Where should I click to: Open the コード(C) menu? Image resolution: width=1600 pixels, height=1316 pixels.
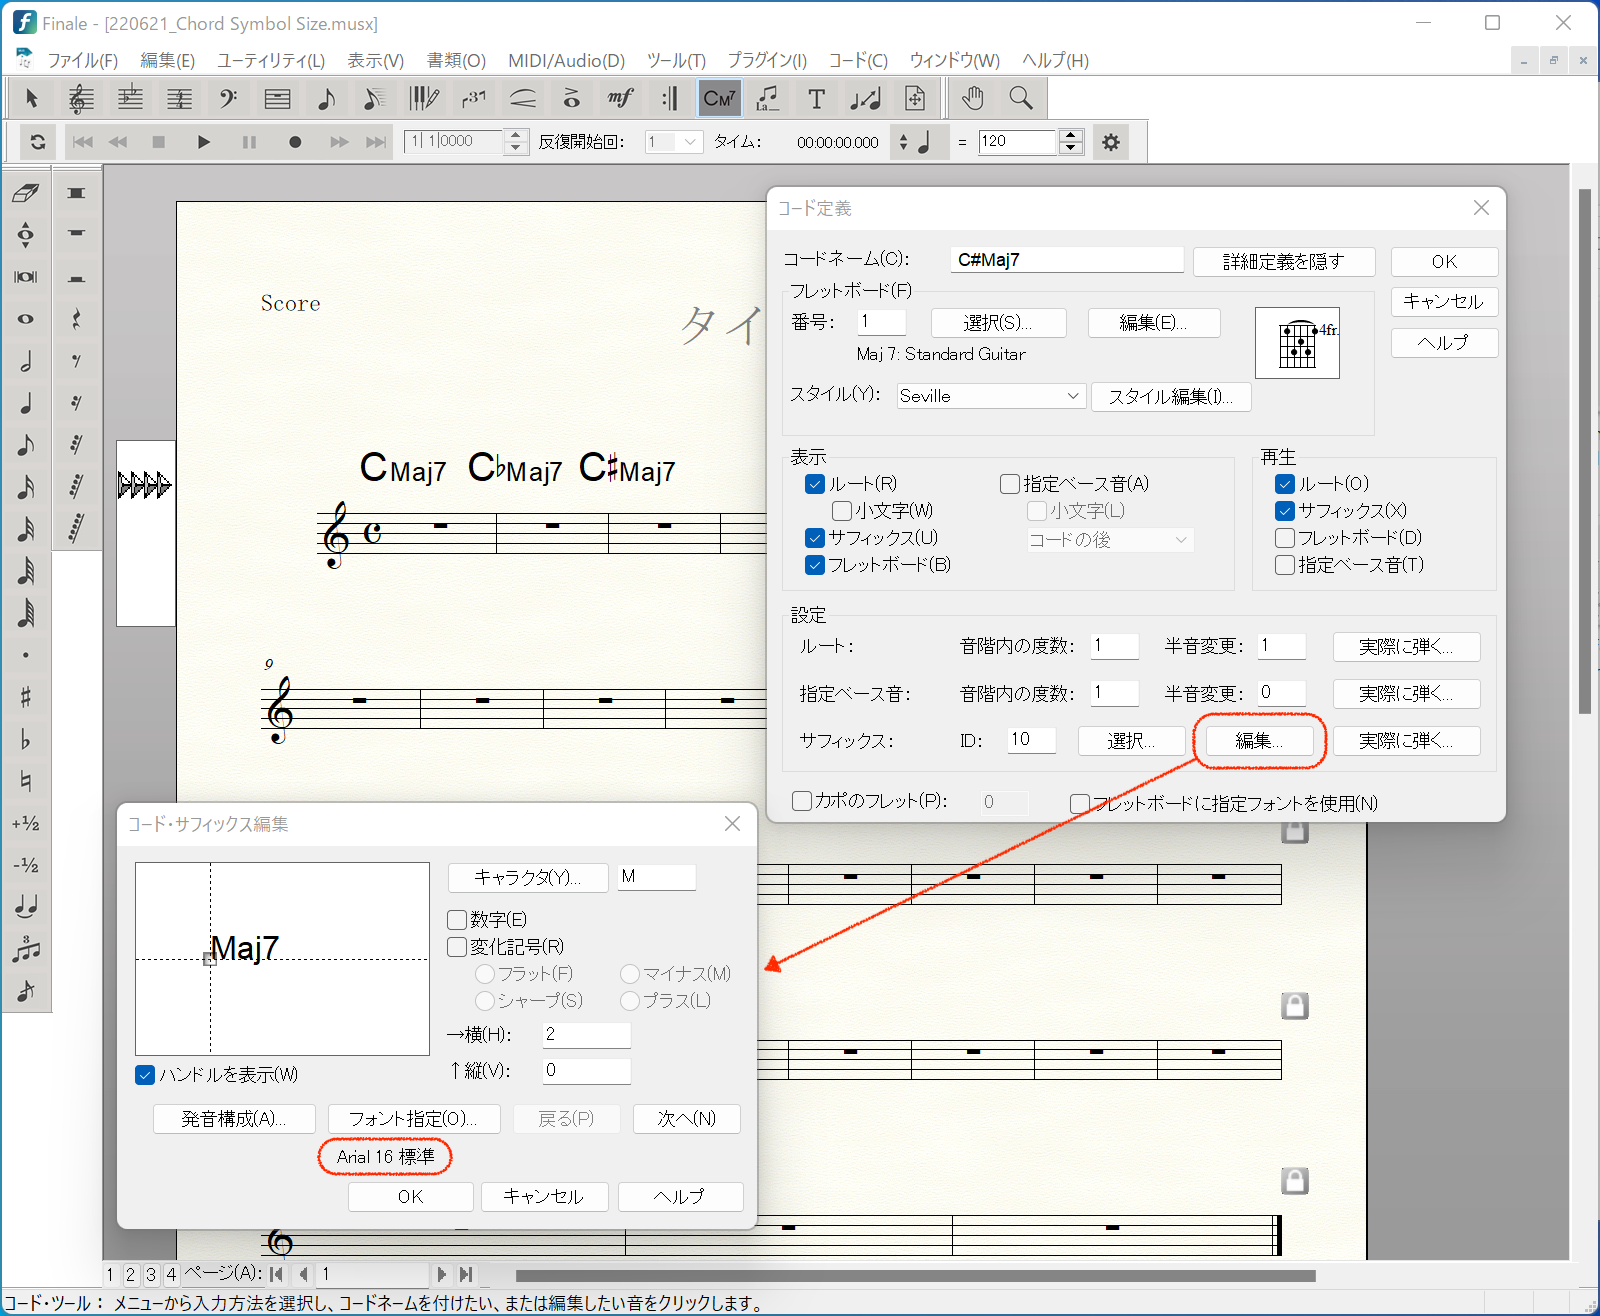(x=858, y=60)
